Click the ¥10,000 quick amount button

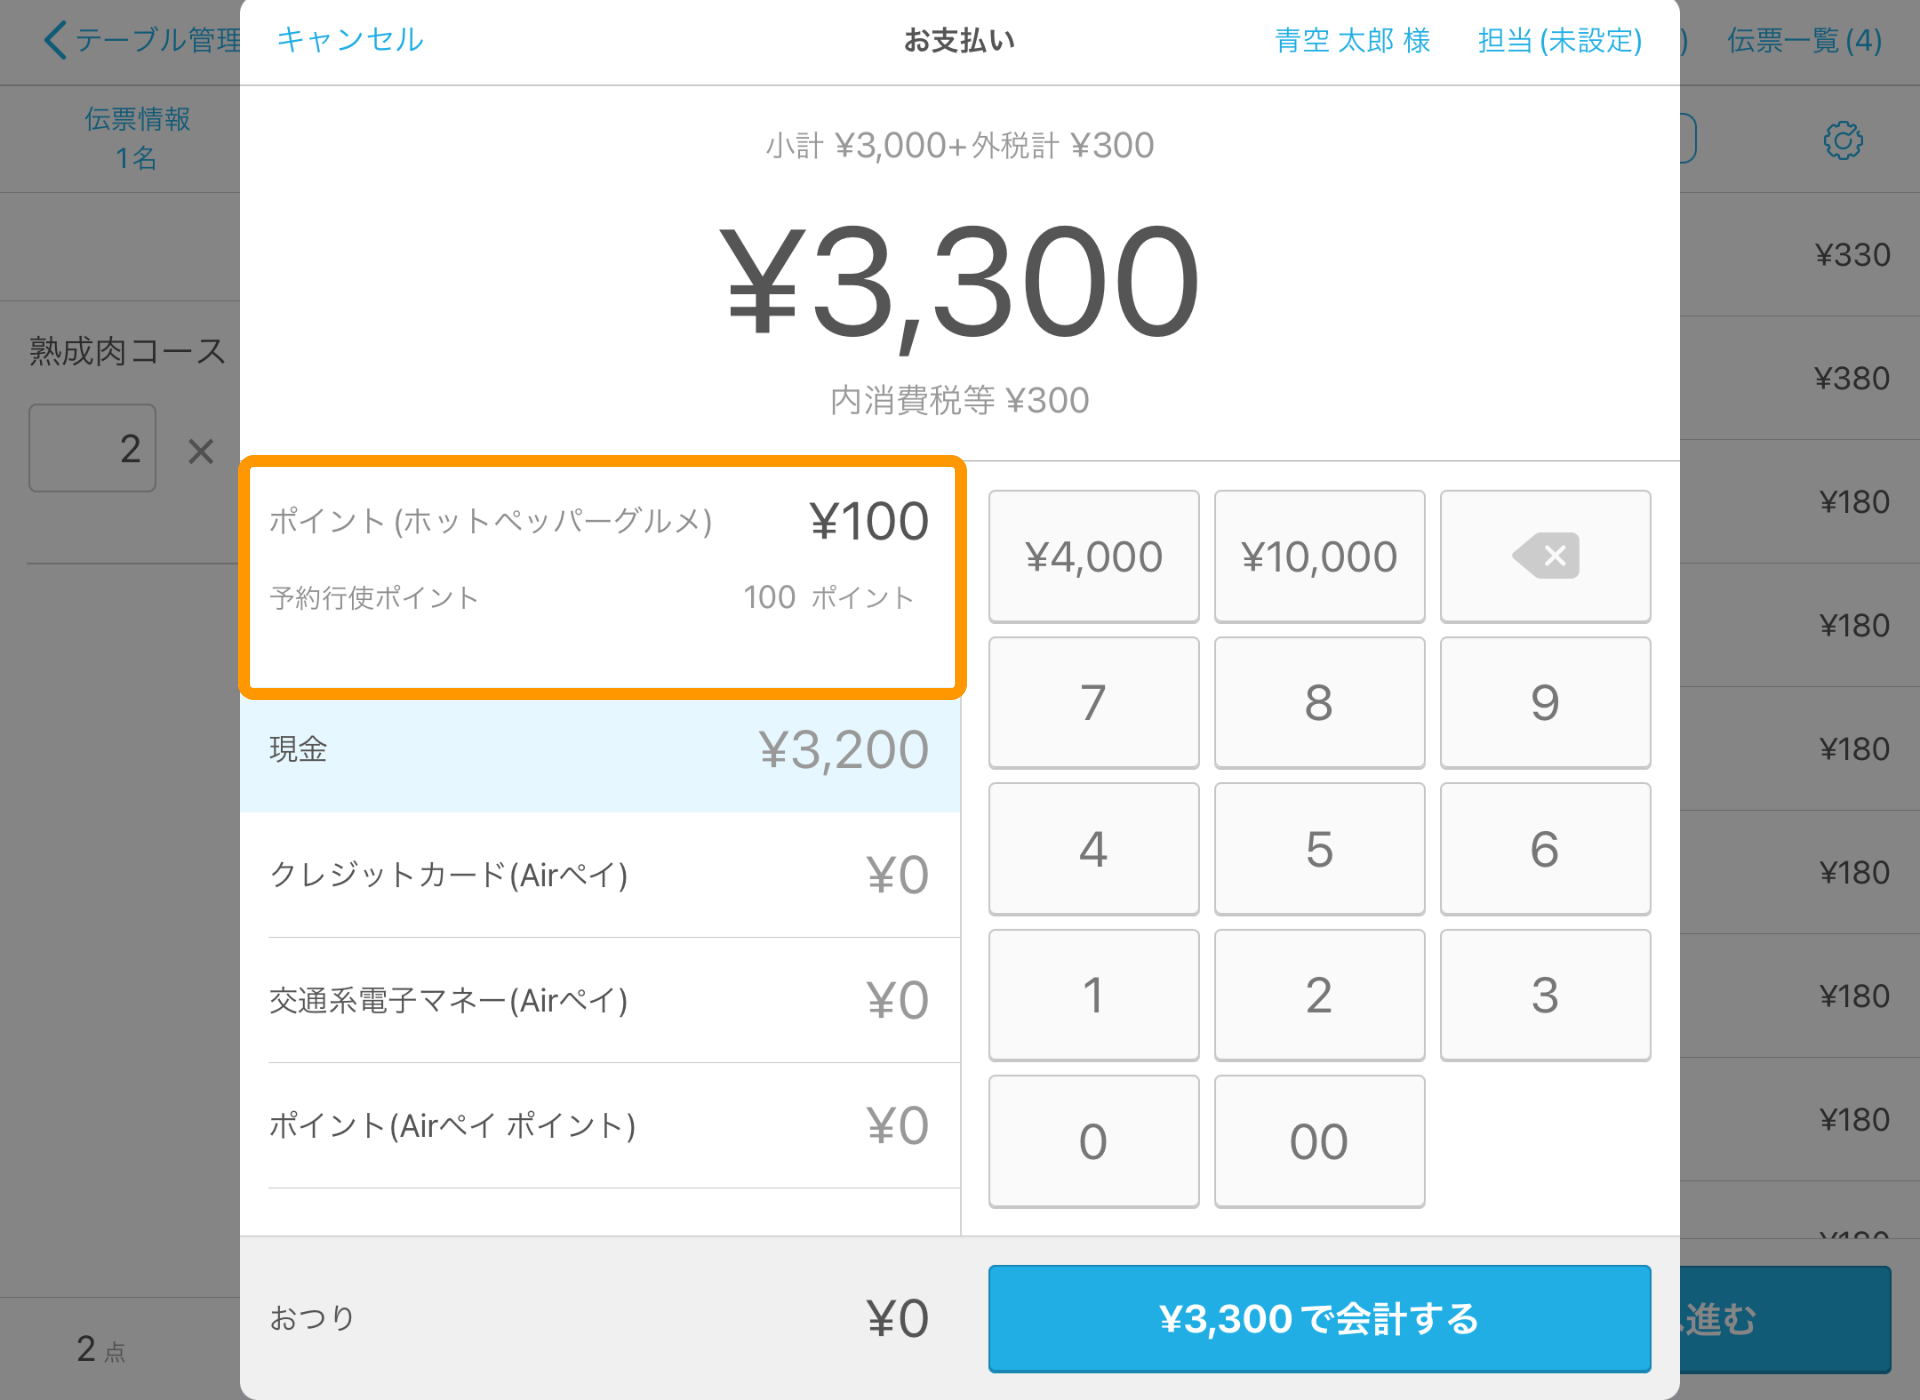[1316, 555]
